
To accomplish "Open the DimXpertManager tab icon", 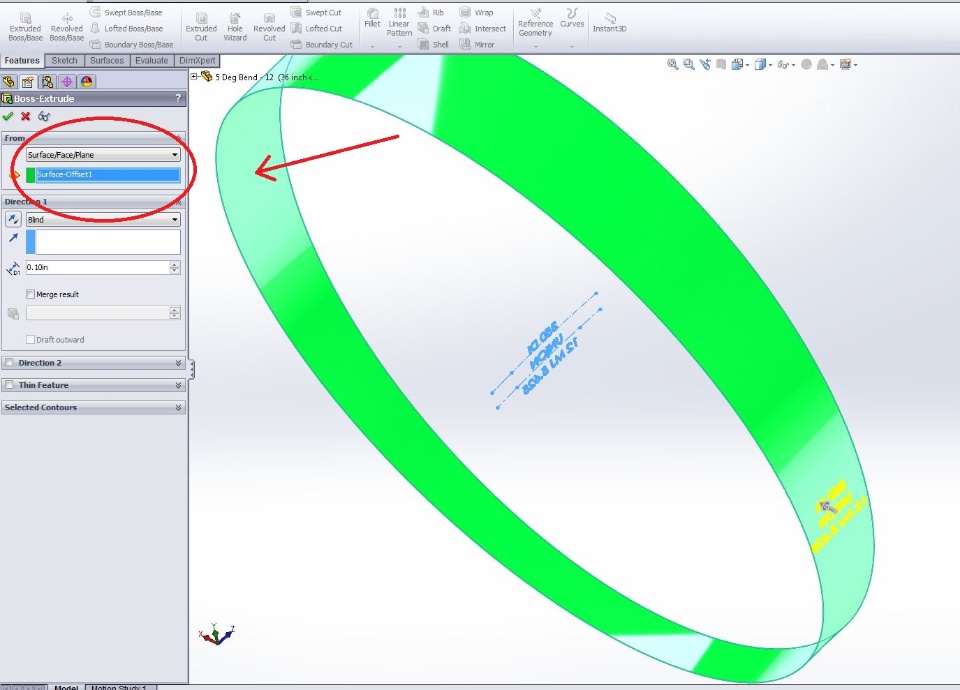I will click(67, 81).
